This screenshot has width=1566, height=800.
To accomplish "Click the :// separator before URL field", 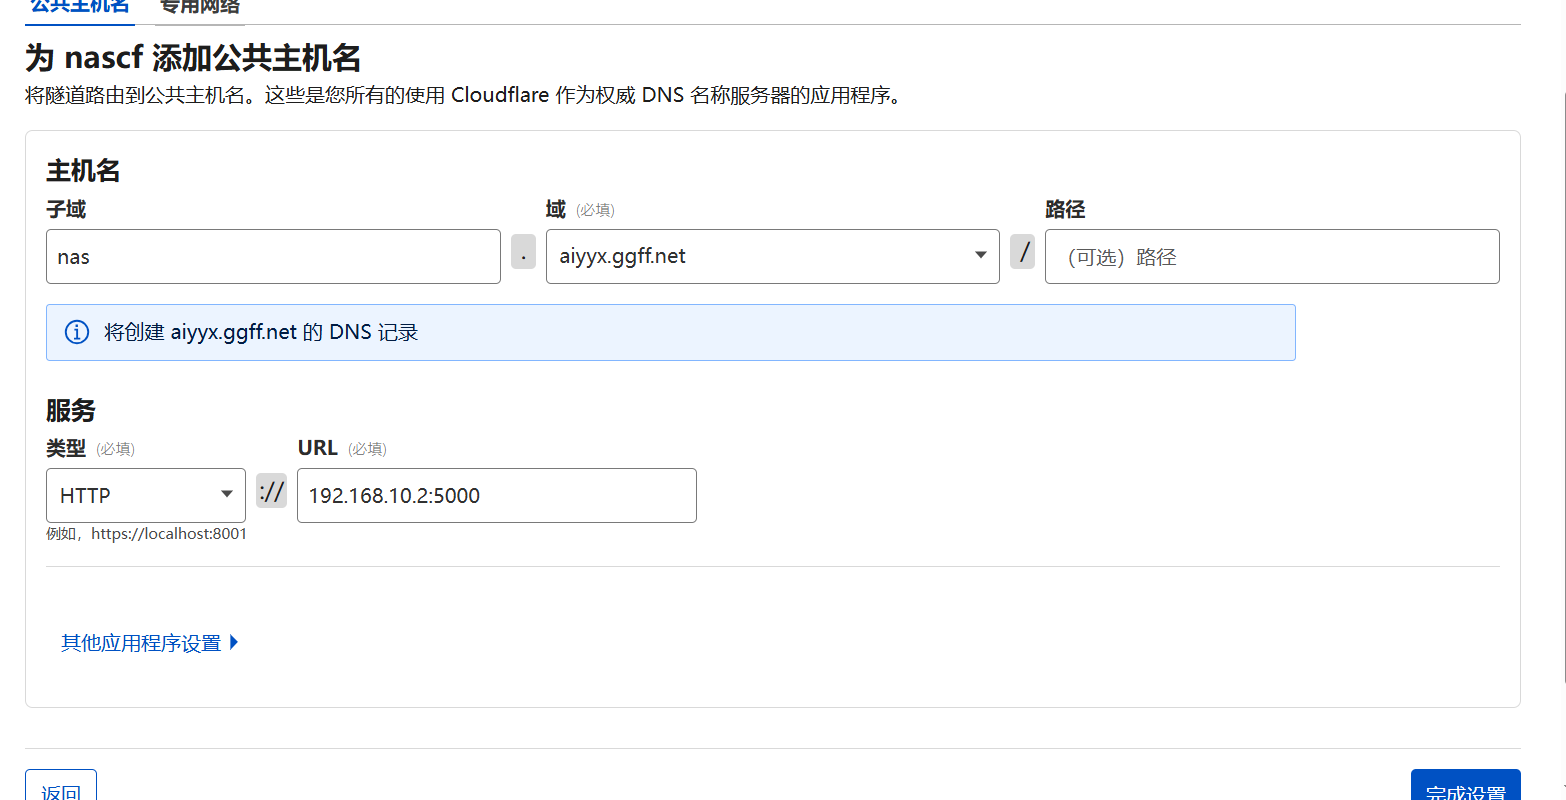I will [271, 491].
